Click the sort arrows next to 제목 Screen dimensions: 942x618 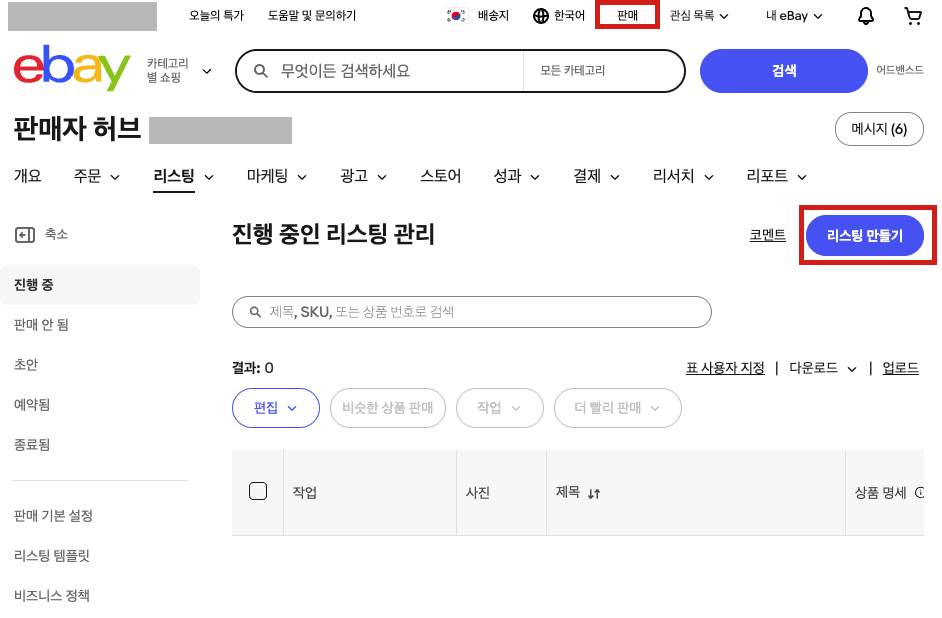(594, 494)
